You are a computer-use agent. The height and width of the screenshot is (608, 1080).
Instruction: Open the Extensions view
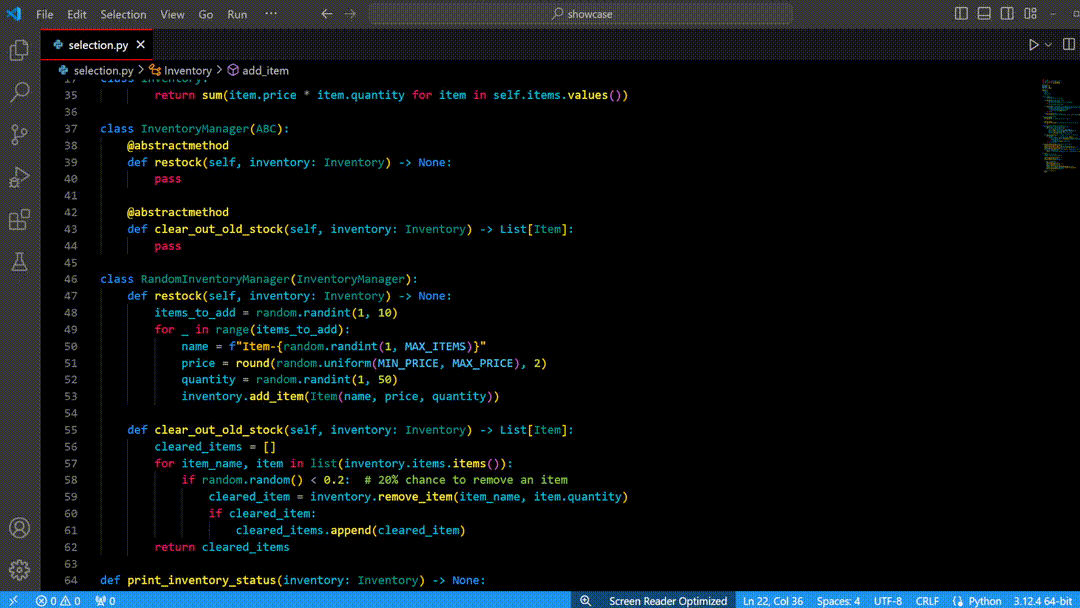pos(19,220)
